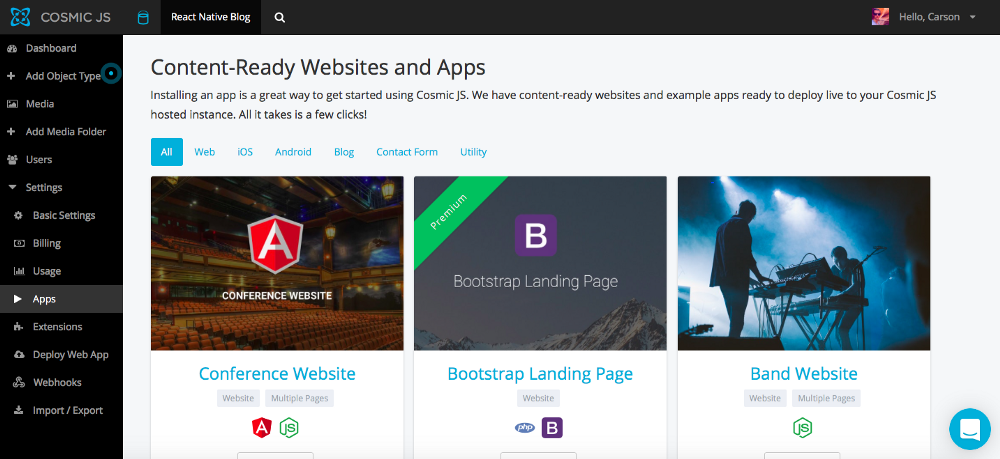Click Carson's profile avatar picture

(880, 17)
